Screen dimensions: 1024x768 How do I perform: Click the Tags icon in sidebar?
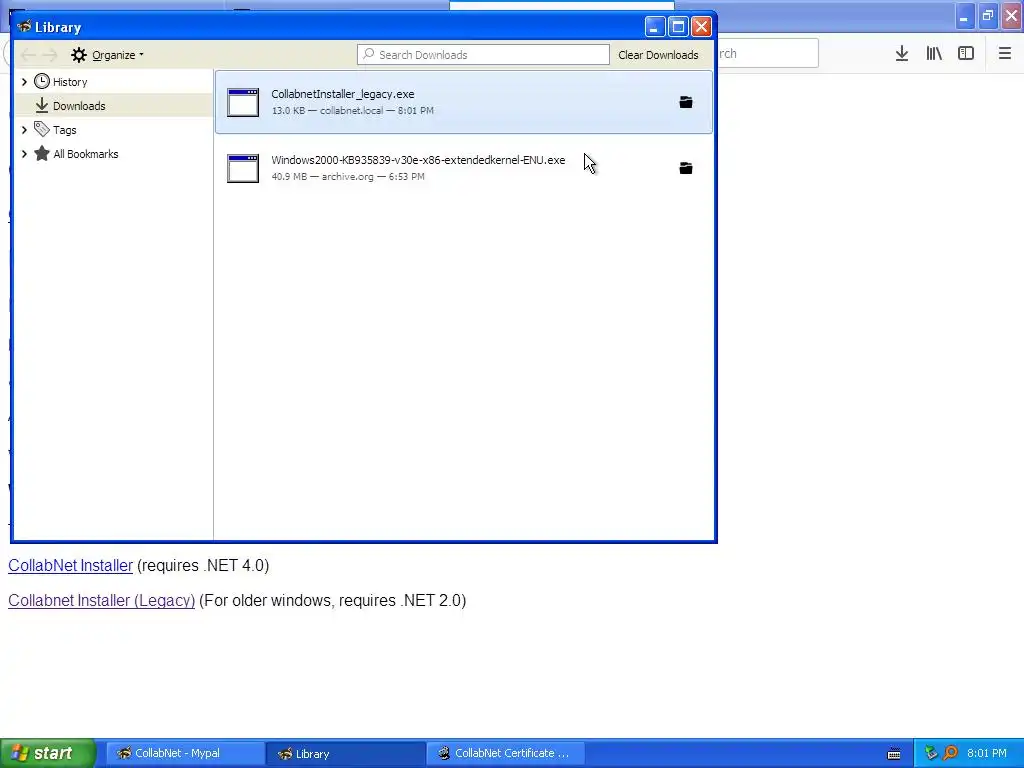[42, 129]
